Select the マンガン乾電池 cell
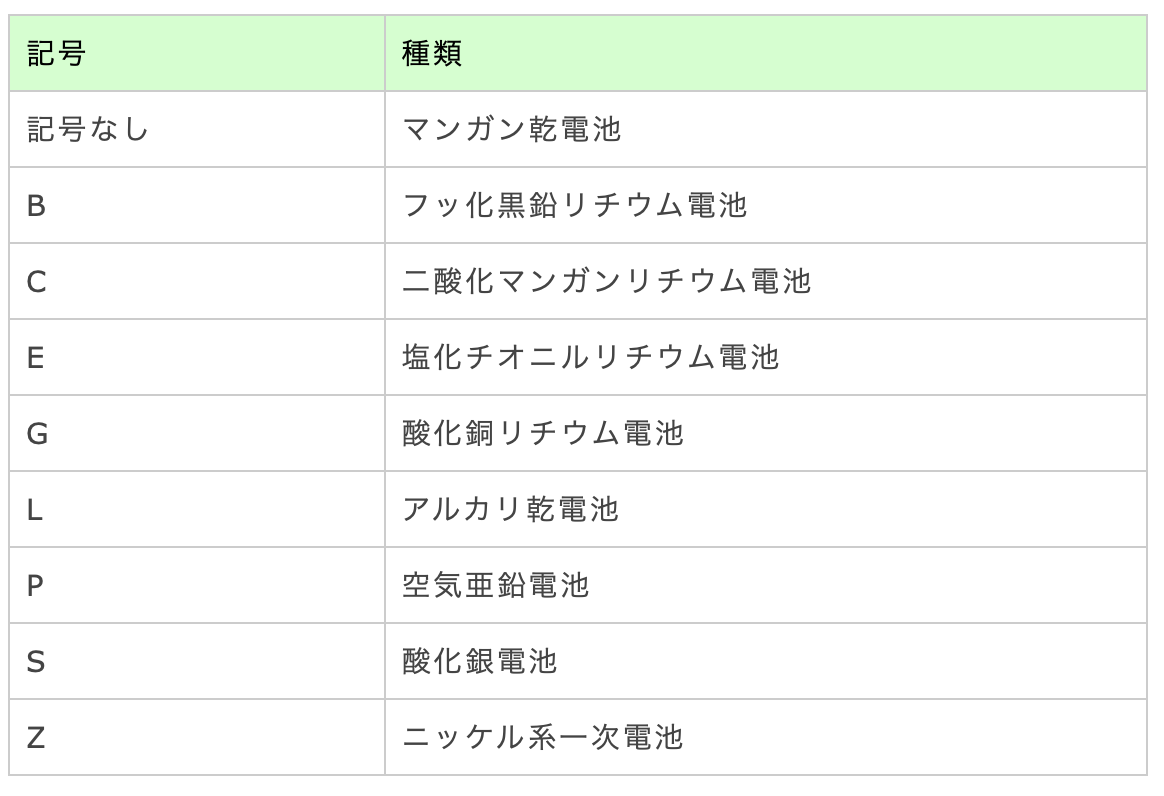 pos(511,129)
